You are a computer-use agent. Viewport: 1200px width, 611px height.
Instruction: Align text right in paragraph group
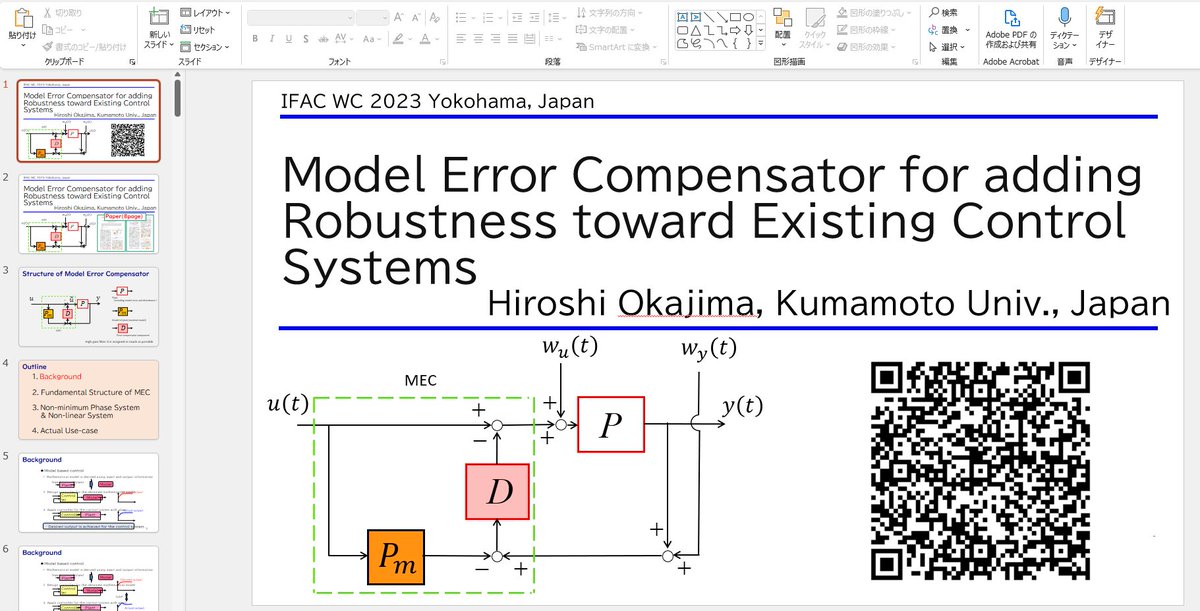[x=495, y=38]
